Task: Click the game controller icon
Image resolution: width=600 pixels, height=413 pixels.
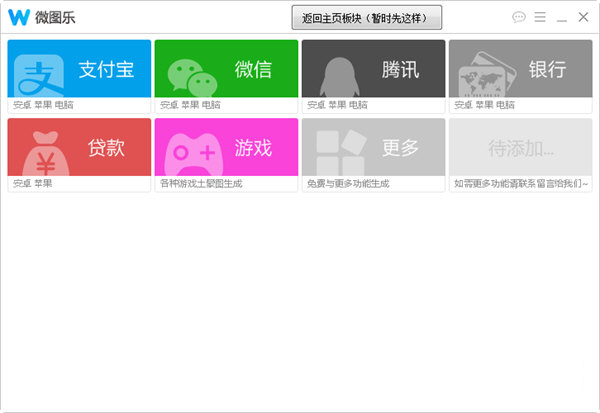Action: tap(194, 154)
